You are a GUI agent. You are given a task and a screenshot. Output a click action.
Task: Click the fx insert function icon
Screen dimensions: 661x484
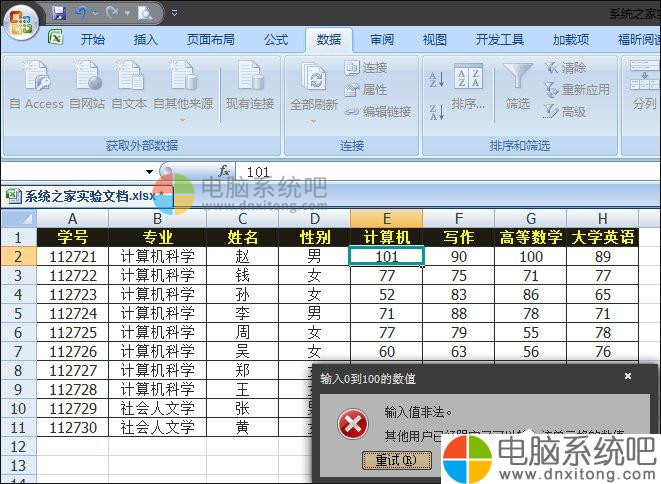click(224, 171)
